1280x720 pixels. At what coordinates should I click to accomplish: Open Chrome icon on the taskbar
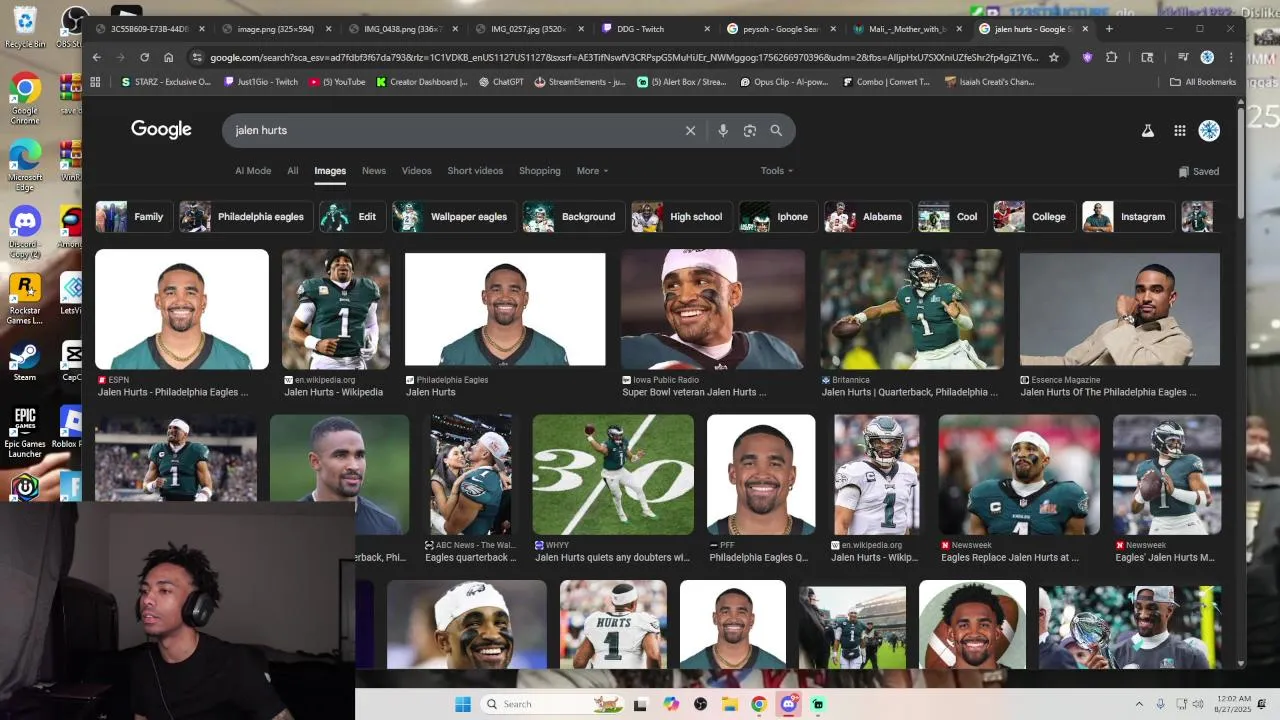point(759,704)
